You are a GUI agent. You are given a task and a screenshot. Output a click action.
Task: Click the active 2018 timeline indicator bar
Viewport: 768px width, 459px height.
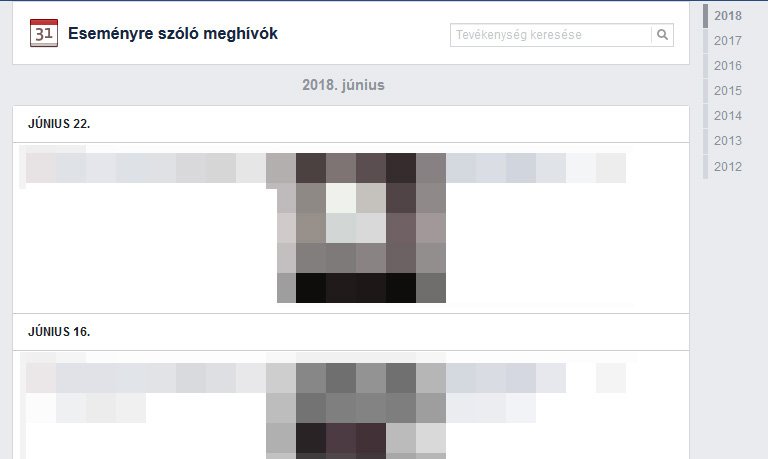(x=705, y=16)
